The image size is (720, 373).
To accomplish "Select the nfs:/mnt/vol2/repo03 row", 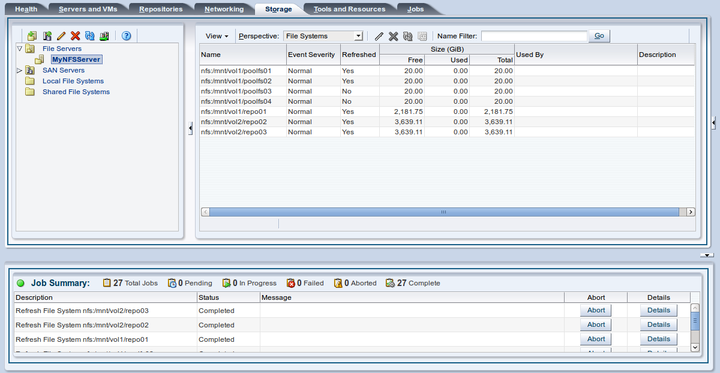I will tap(447, 132).
